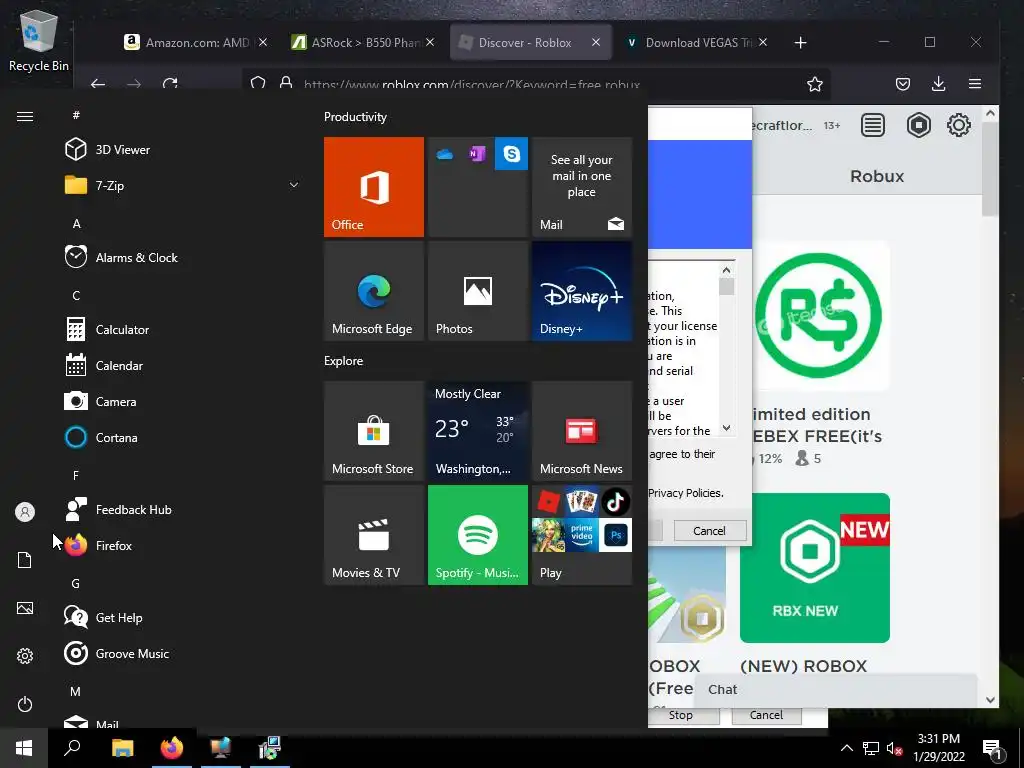
Task: Open a new browser tab
Action: [800, 42]
